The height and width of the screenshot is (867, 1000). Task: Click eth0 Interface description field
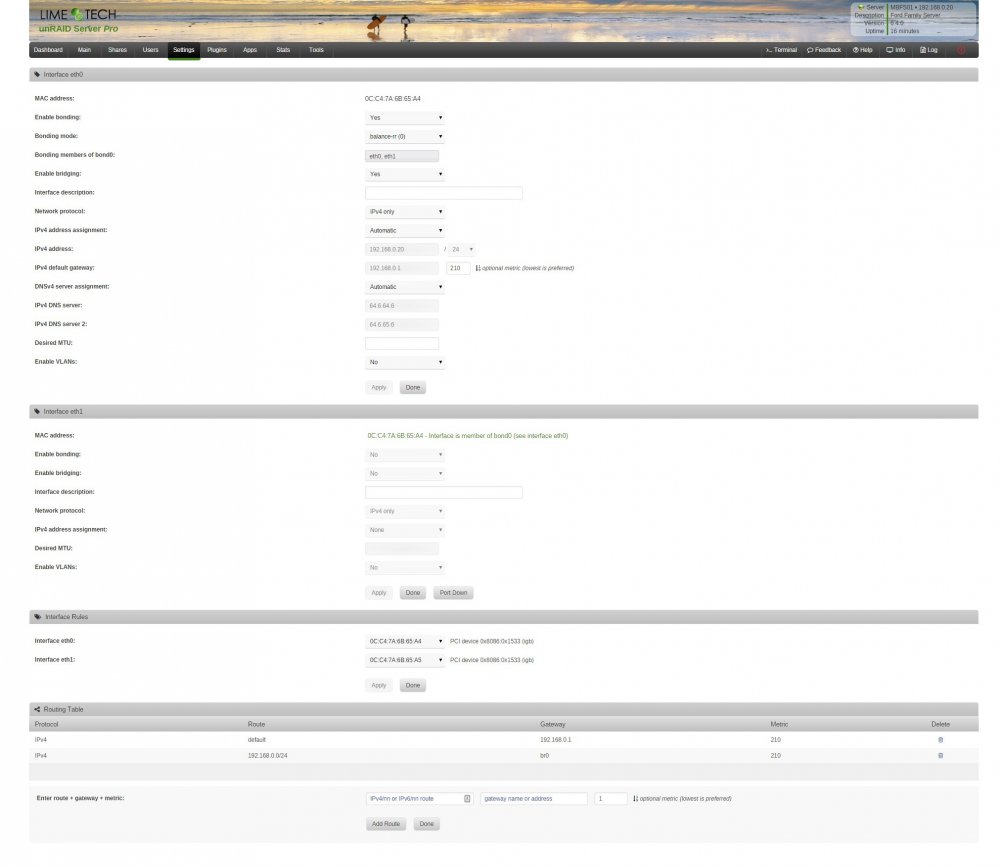pyautogui.click(x=444, y=193)
